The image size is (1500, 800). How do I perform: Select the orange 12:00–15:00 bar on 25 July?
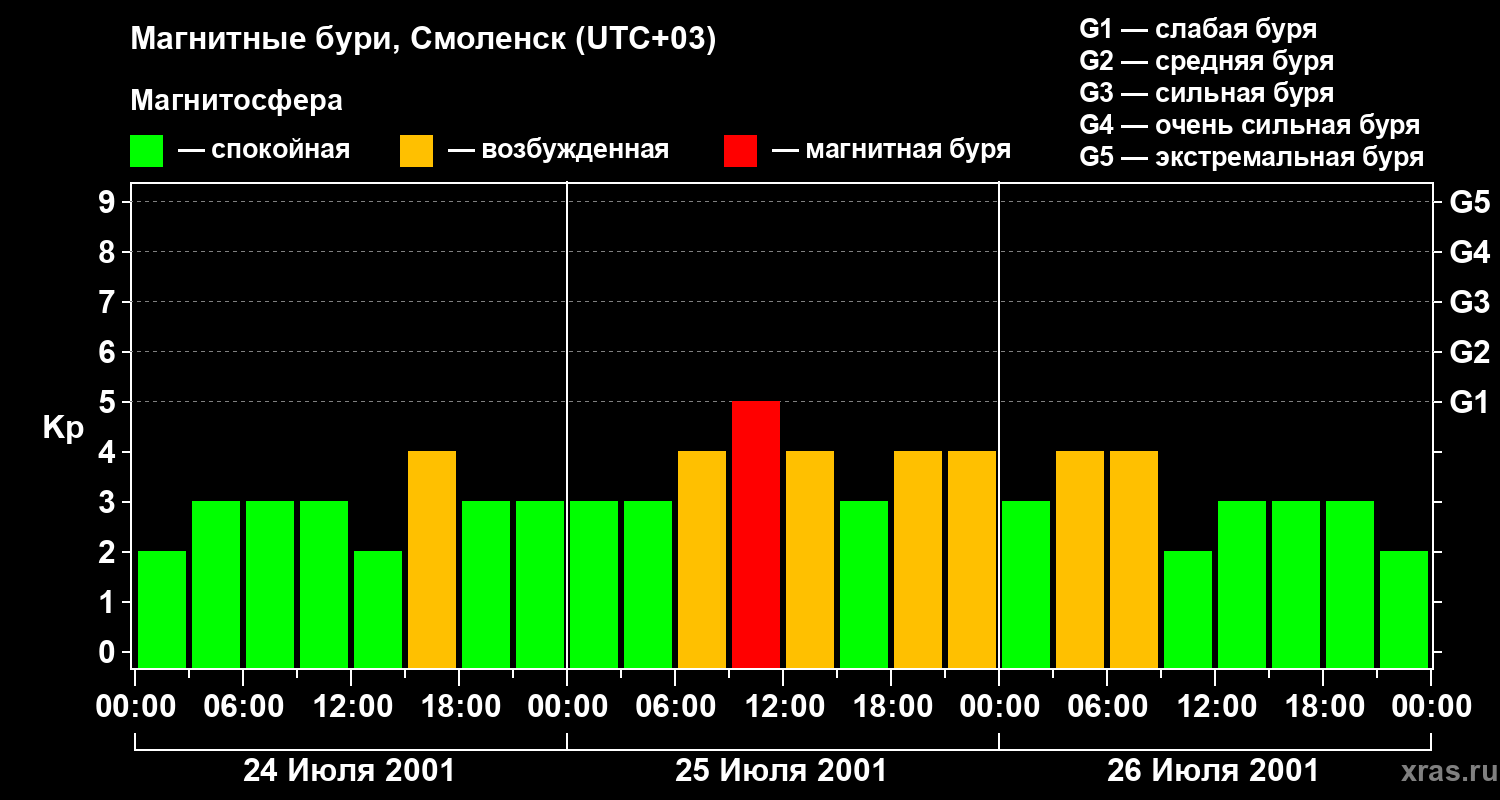point(810,559)
